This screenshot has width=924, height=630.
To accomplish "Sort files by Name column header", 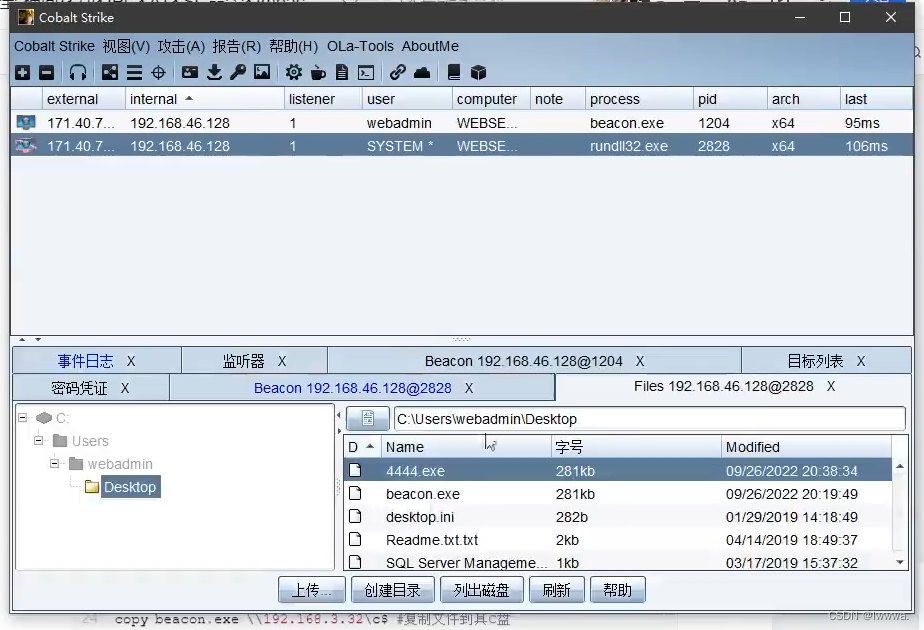I will [466, 447].
